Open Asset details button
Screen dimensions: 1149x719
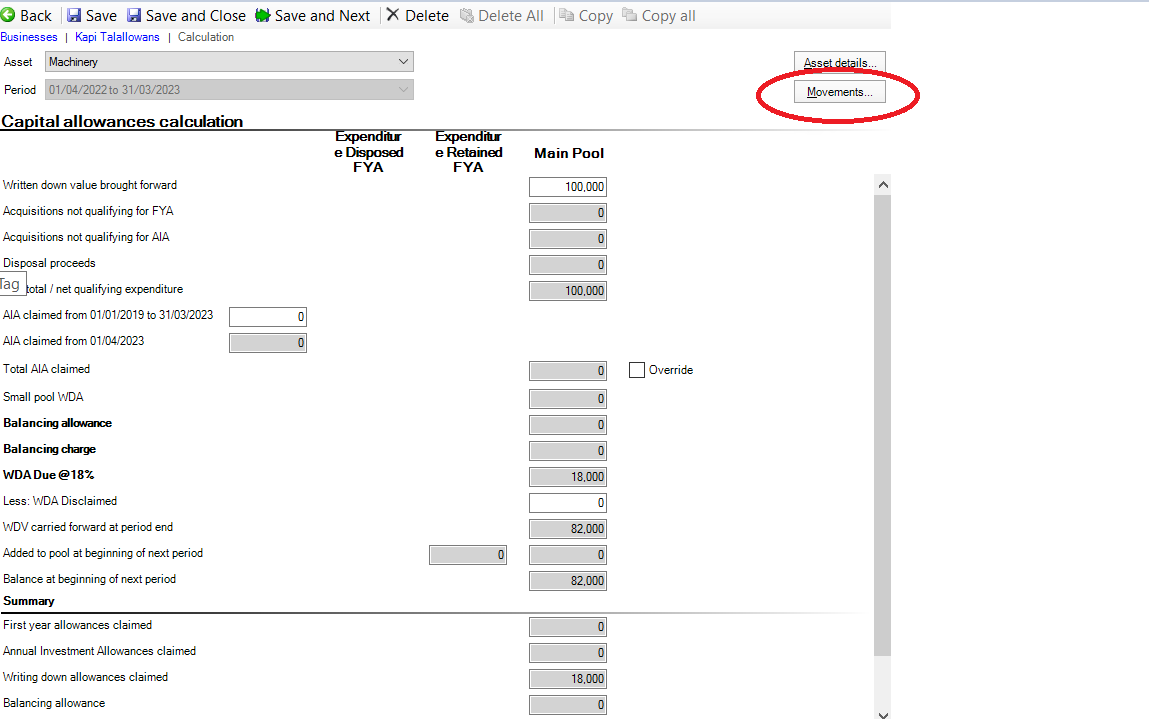(840, 62)
